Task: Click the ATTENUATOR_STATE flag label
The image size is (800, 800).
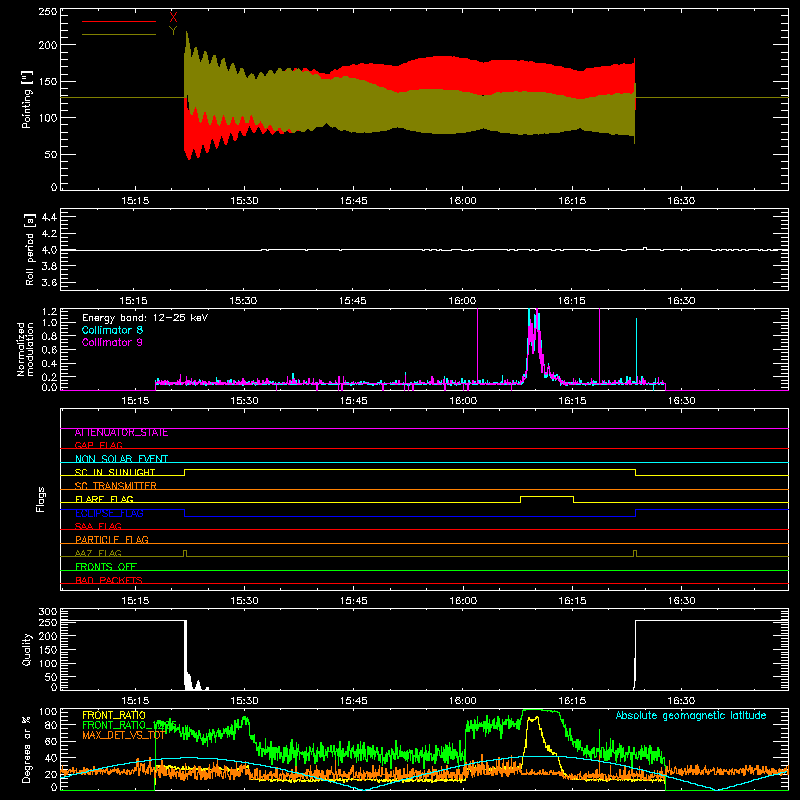Action: tap(121, 433)
